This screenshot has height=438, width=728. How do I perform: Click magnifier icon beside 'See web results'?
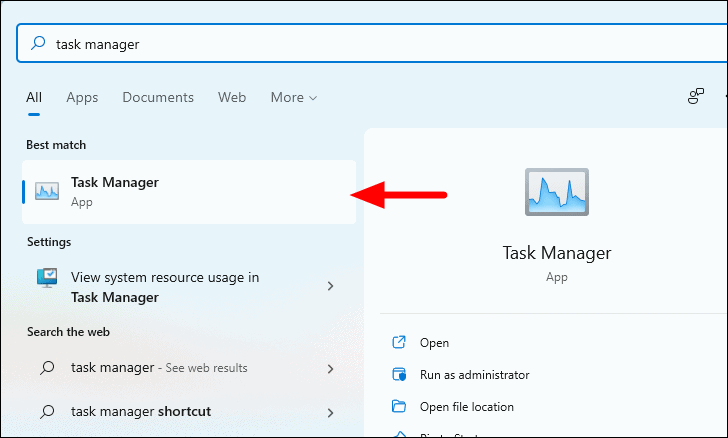(47, 368)
